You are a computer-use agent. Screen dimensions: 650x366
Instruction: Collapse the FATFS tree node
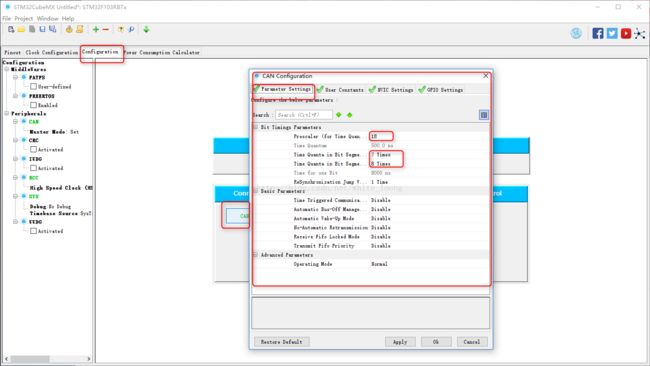(15, 78)
